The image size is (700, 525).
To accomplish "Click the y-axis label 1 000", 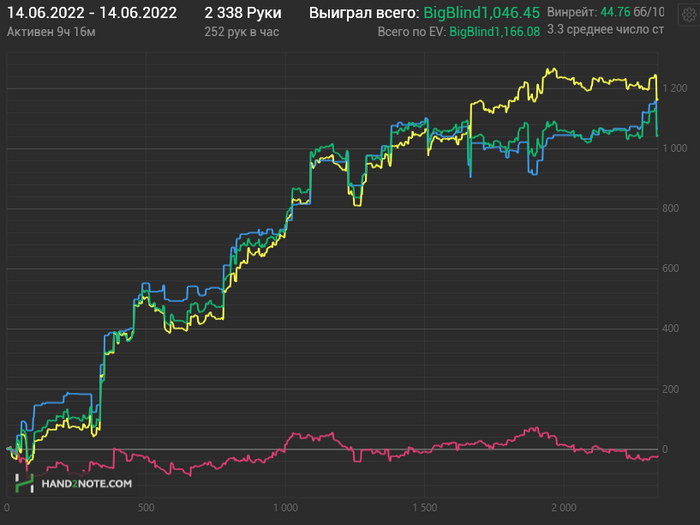I will click(675, 148).
